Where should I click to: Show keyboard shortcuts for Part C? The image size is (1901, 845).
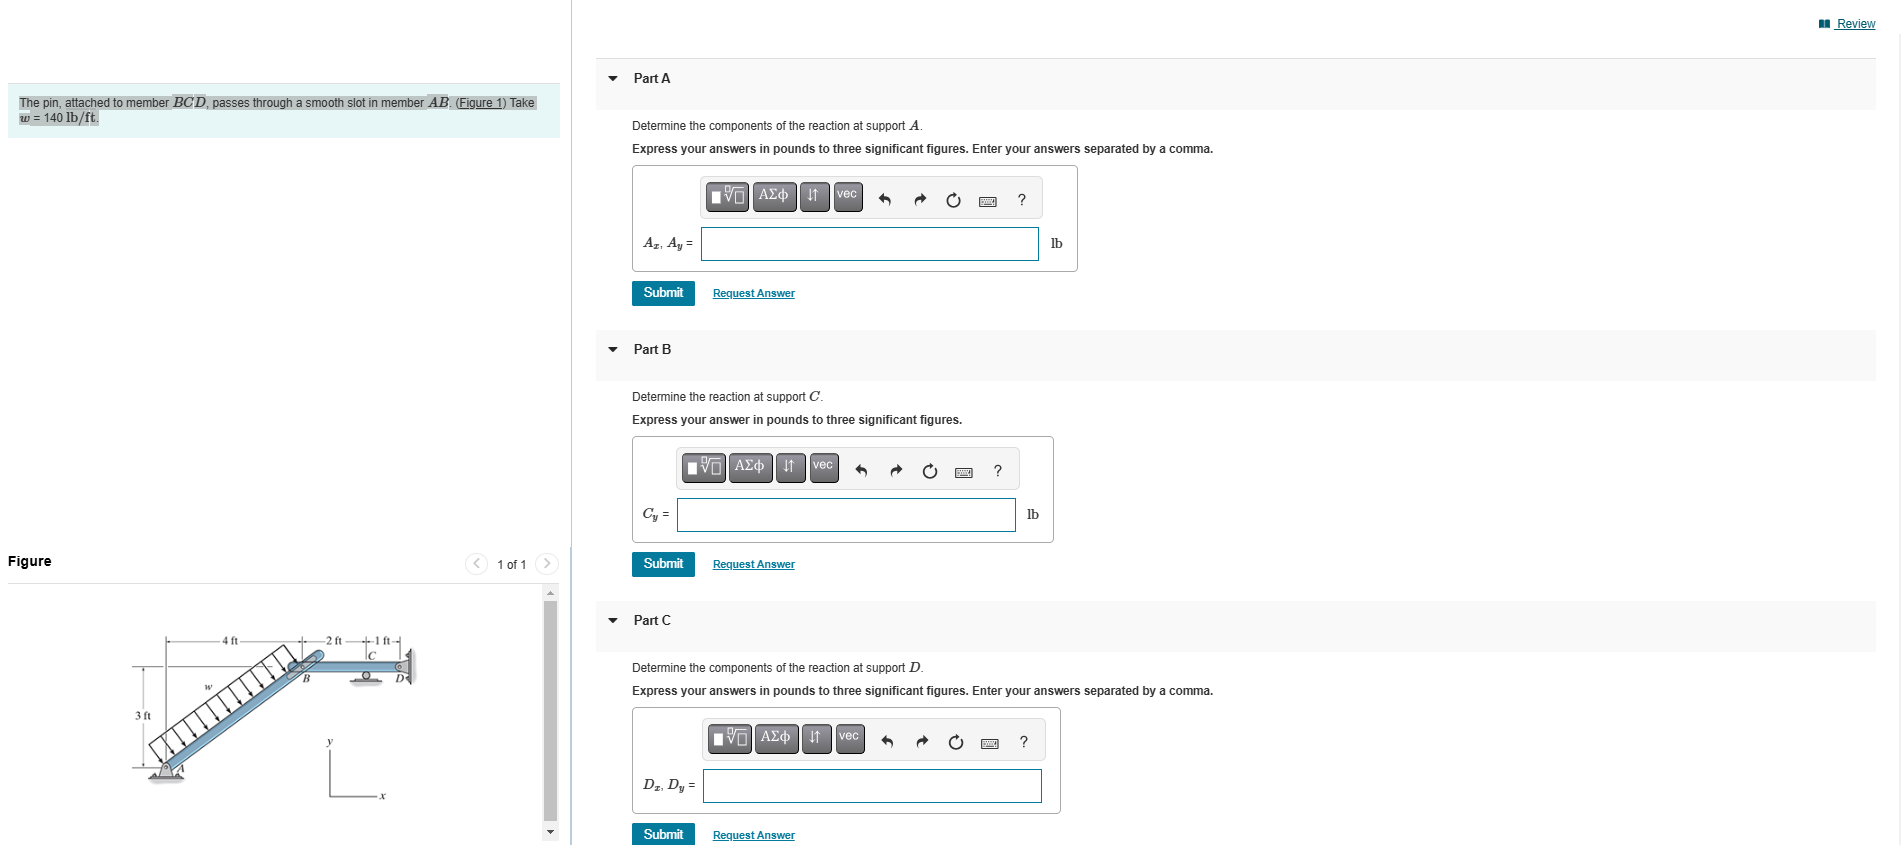coord(990,743)
